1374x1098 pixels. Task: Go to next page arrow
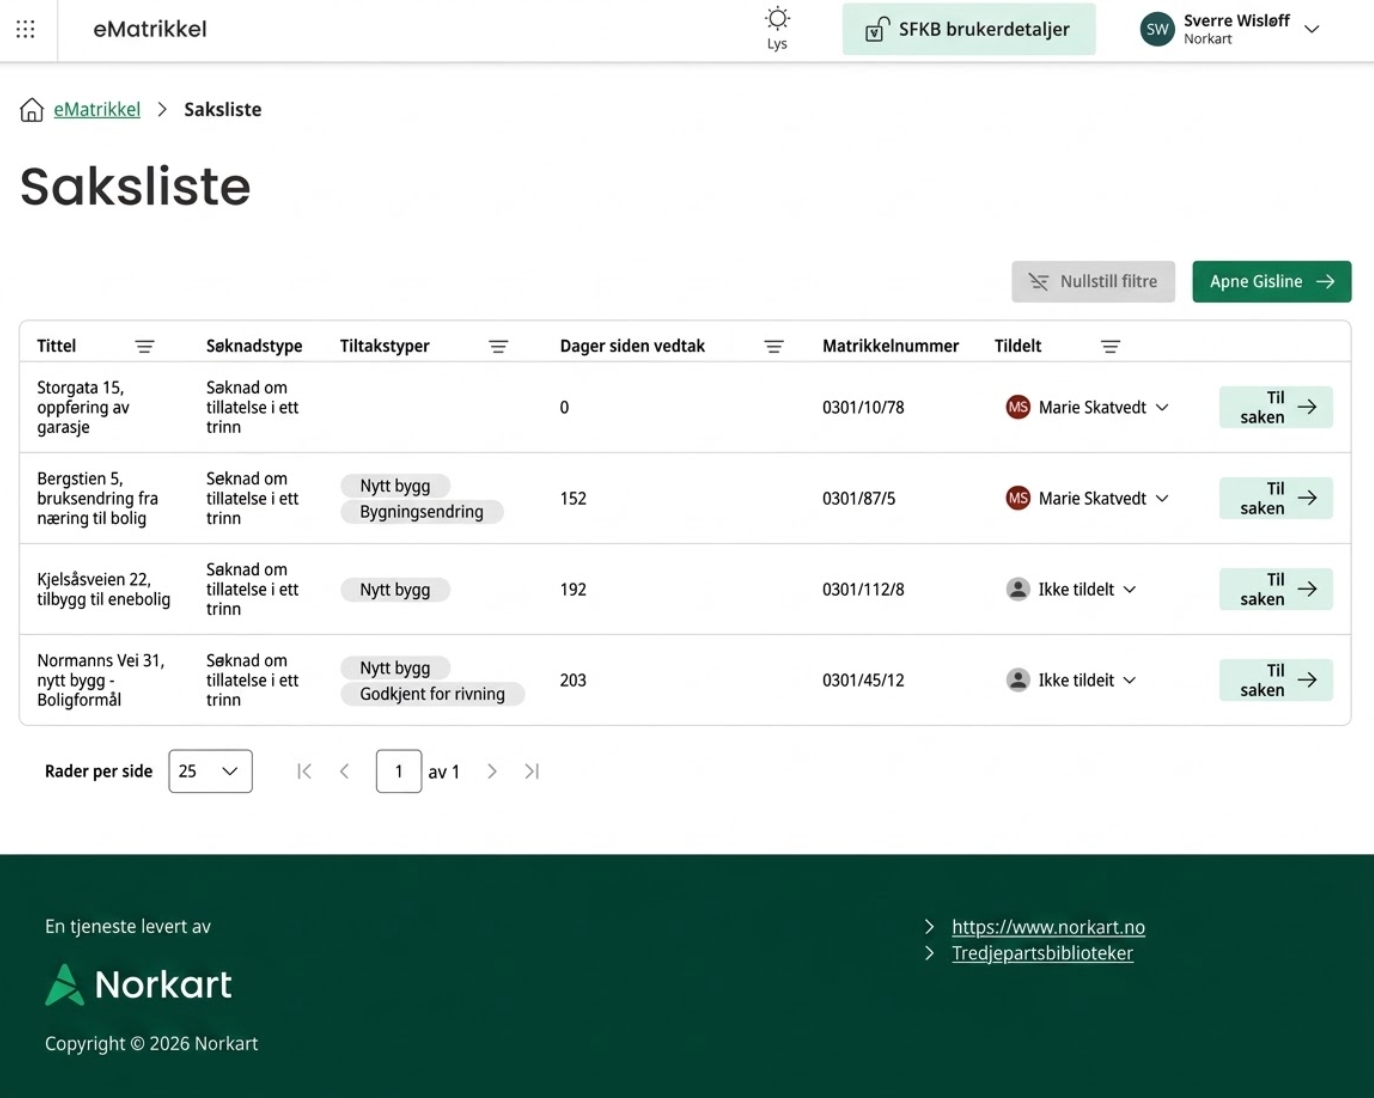(x=492, y=771)
